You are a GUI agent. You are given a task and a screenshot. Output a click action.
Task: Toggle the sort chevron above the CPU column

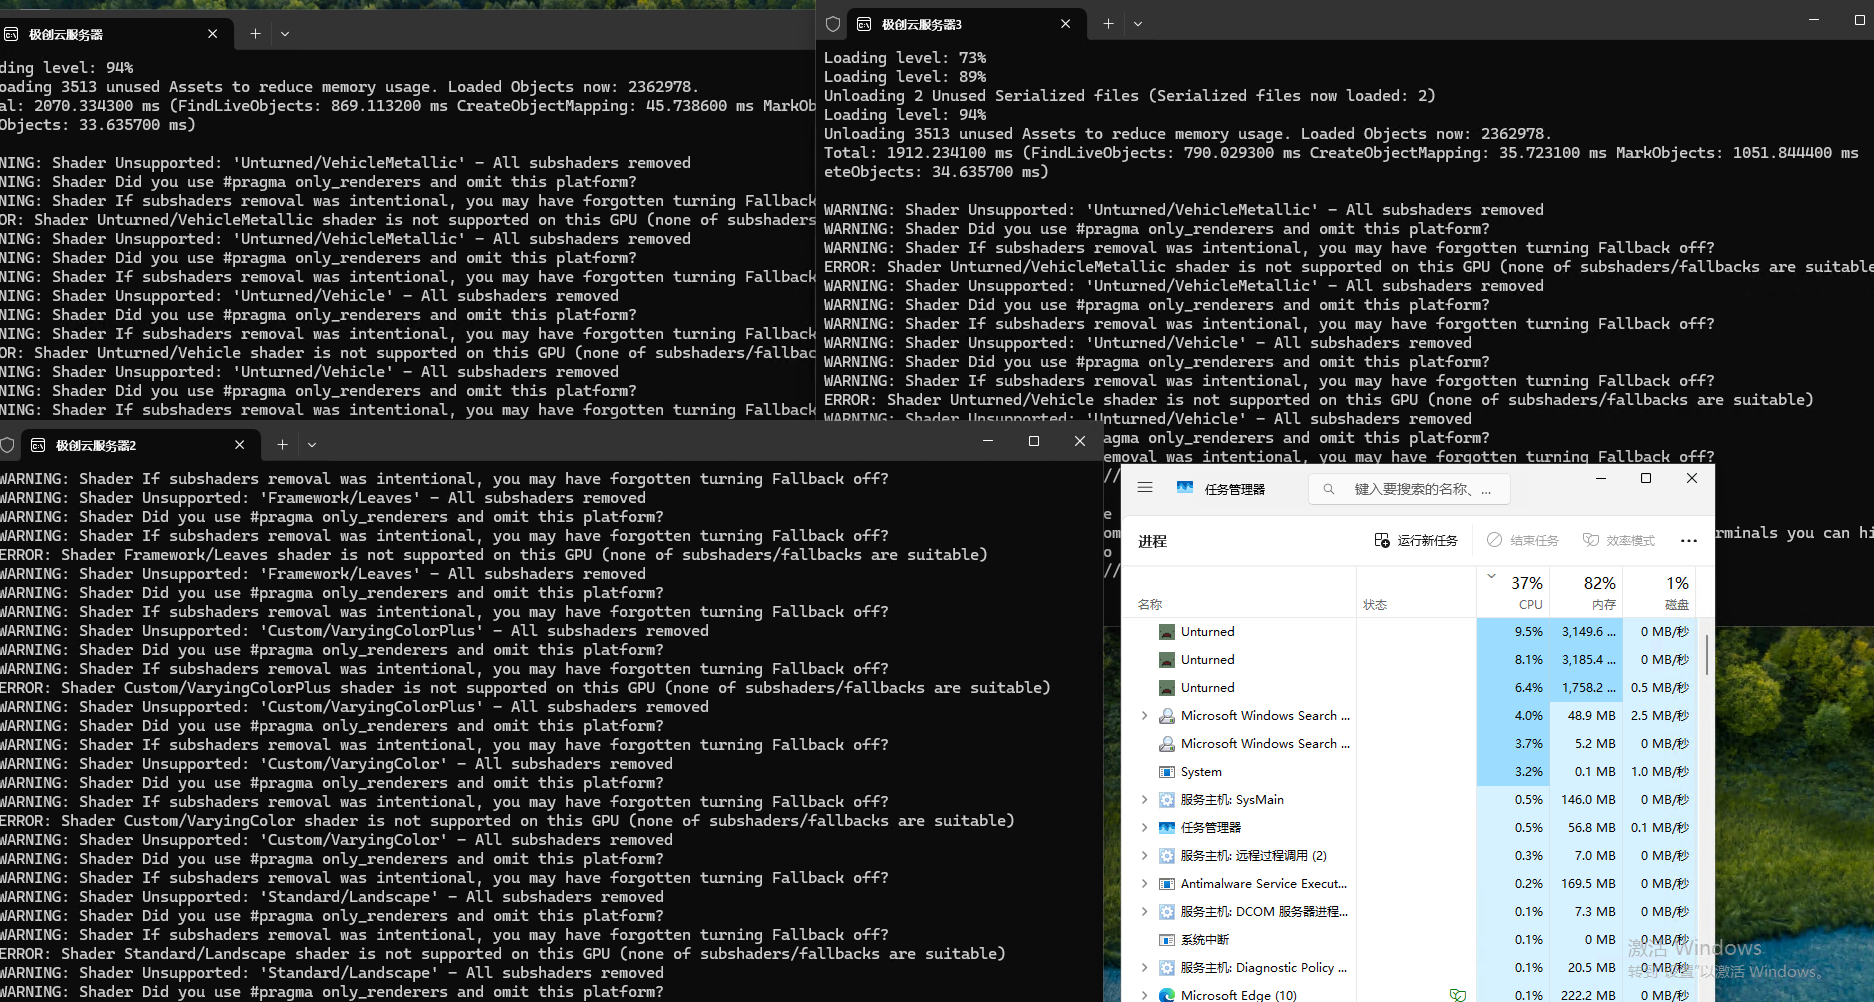pos(1491,576)
